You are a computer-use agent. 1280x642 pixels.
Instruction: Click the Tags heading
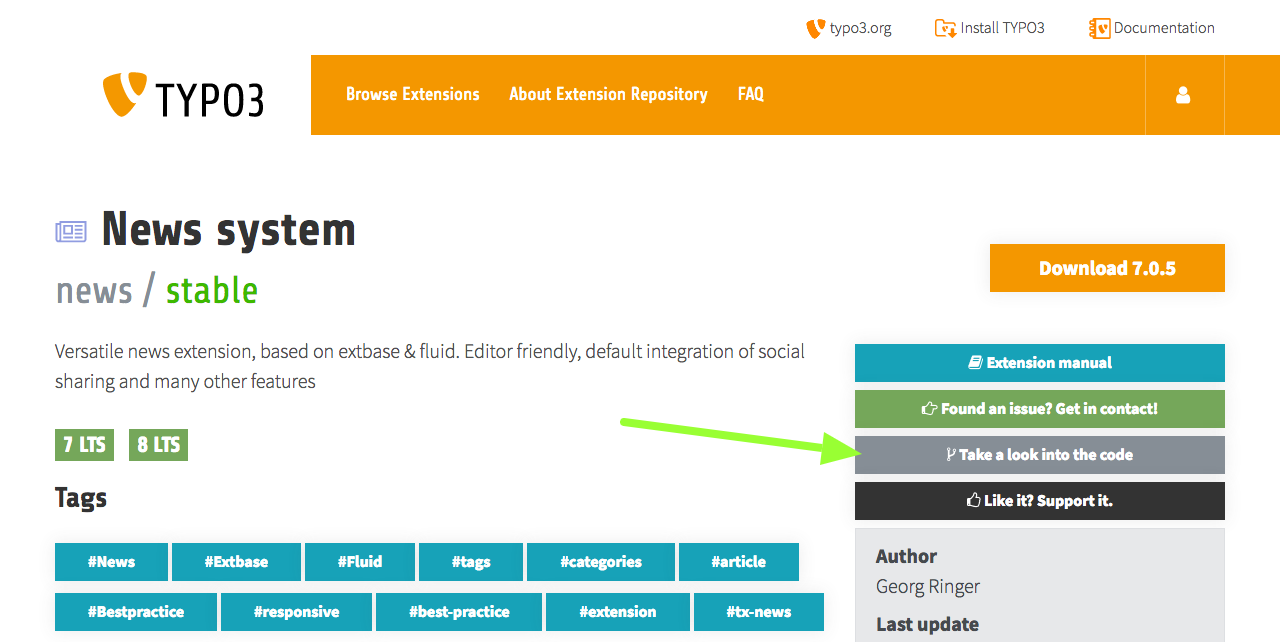(81, 498)
